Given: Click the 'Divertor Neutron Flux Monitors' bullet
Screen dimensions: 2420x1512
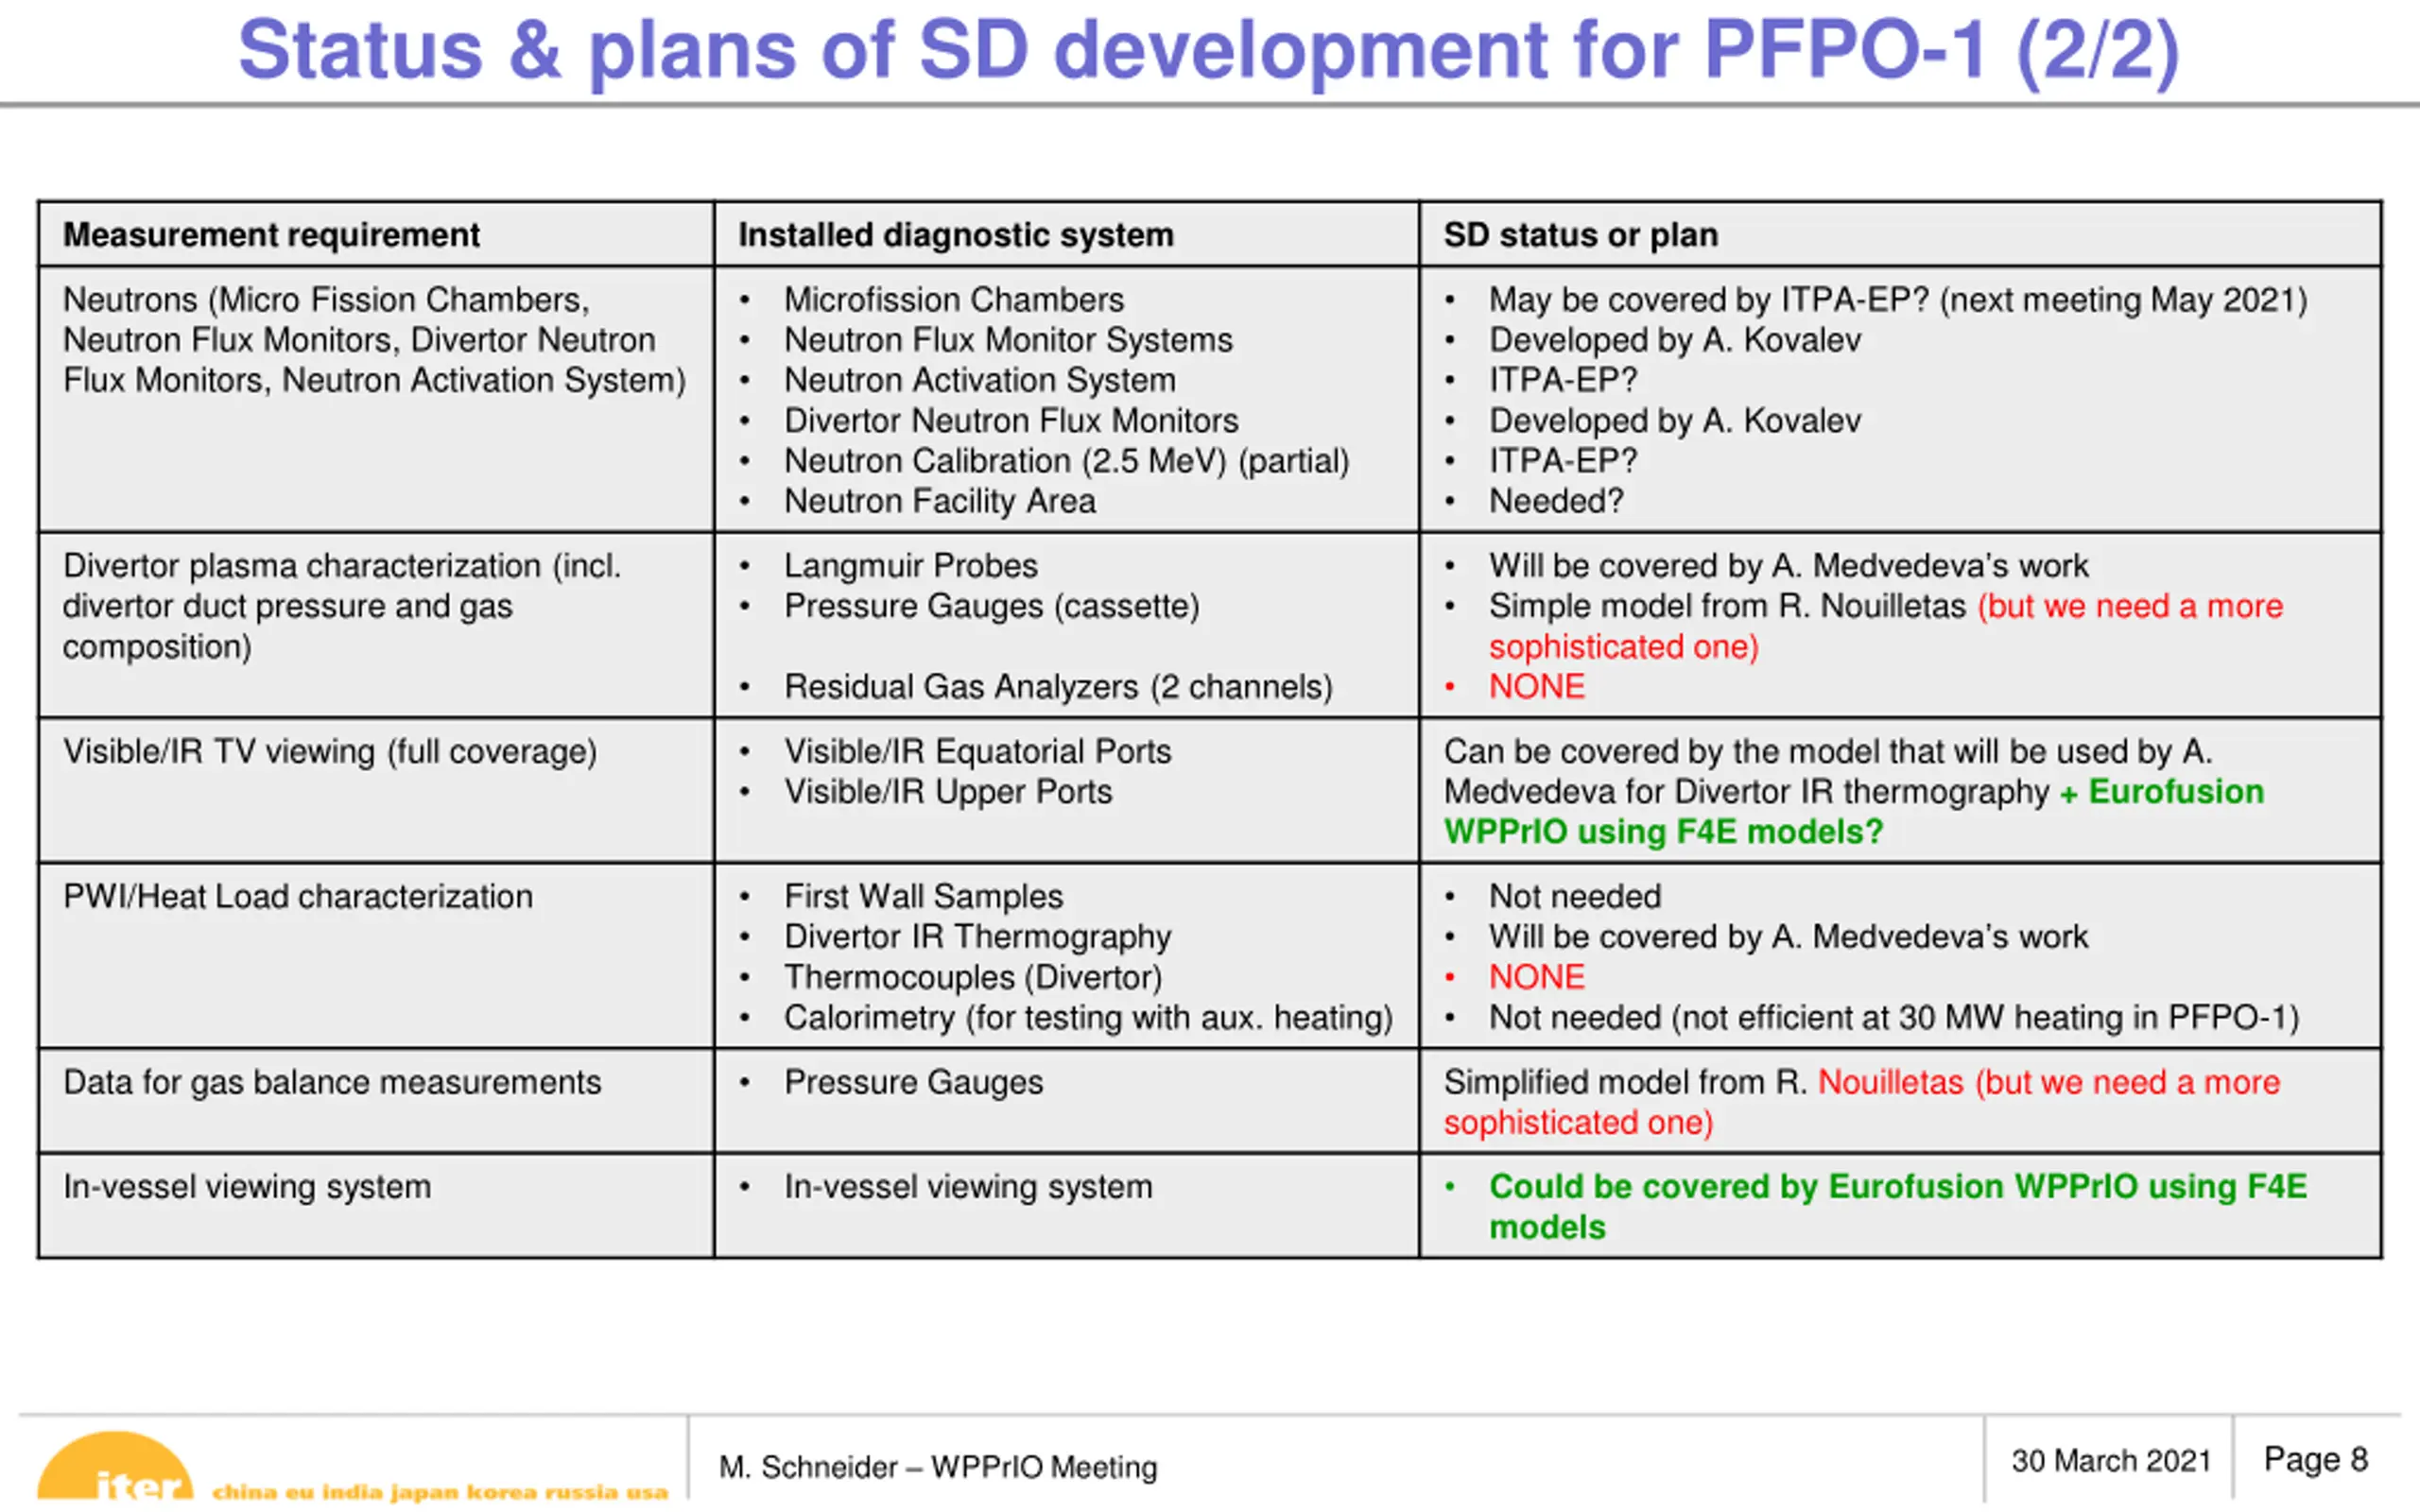Looking at the screenshot, I should click(1011, 420).
